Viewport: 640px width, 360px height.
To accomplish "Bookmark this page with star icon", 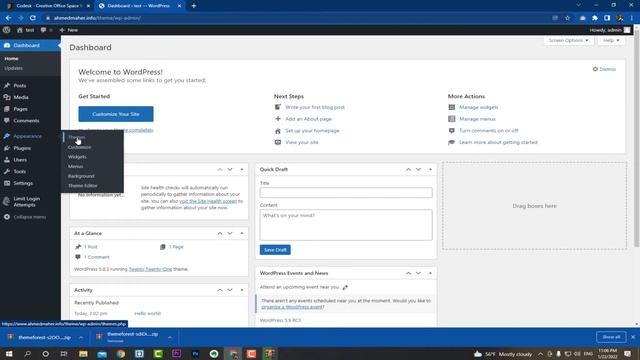I will [x=567, y=18].
